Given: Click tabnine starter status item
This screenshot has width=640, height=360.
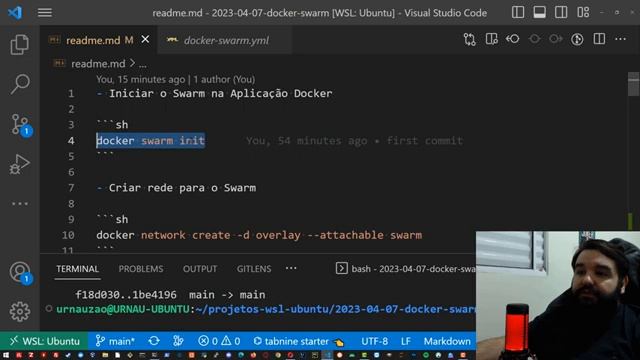Looking at the screenshot, I should [298, 341].
